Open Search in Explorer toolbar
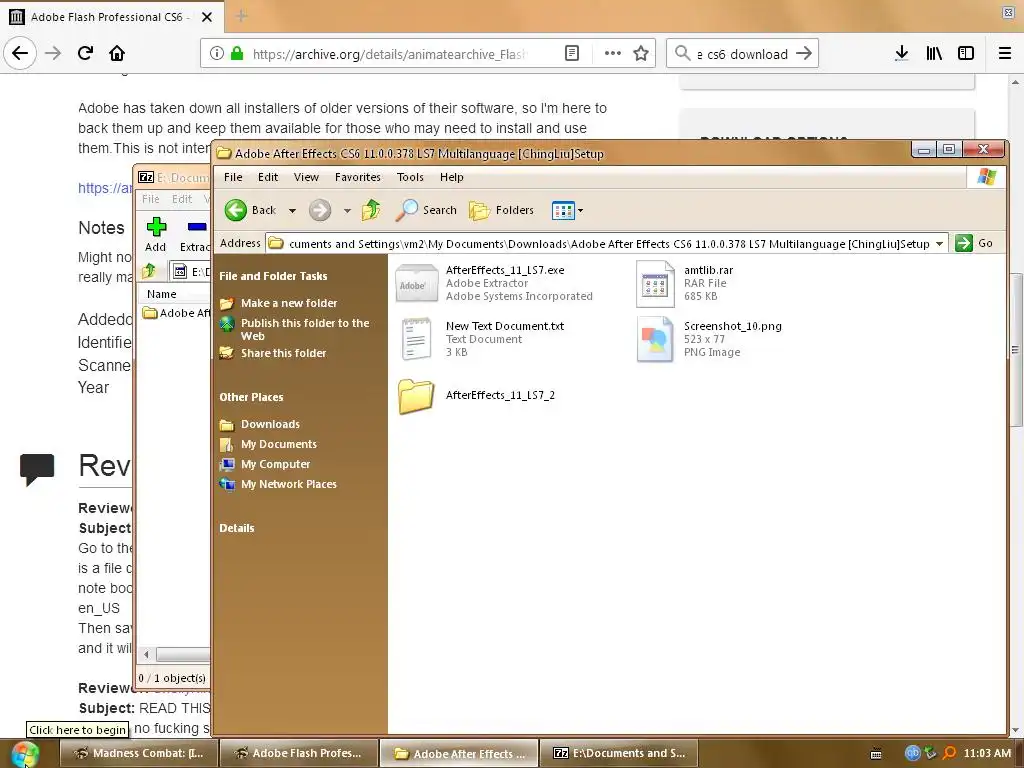The width and height of the screenshot is (1024, 768). tap(426, 210)
